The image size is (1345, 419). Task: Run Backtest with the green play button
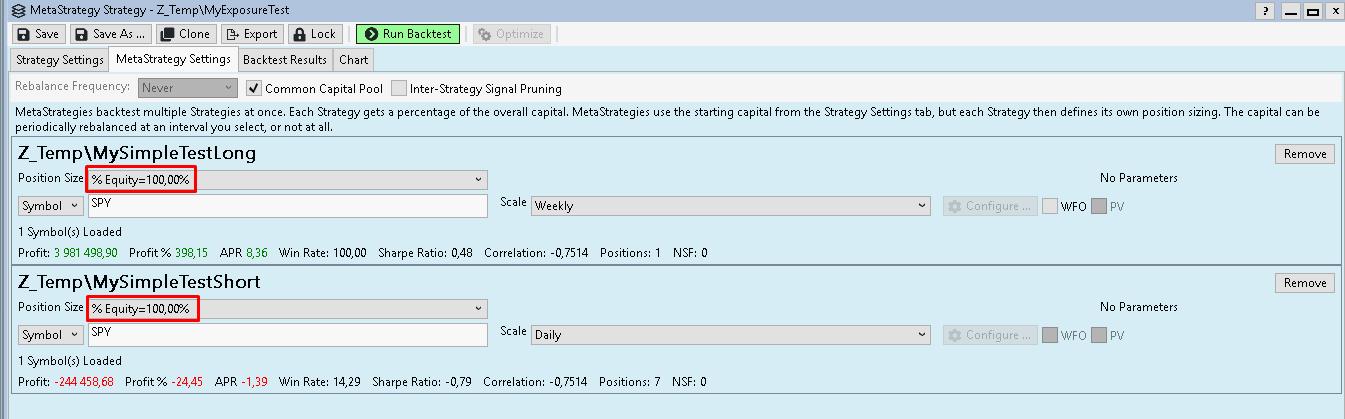pyautogui.click(x=407, y=34)
